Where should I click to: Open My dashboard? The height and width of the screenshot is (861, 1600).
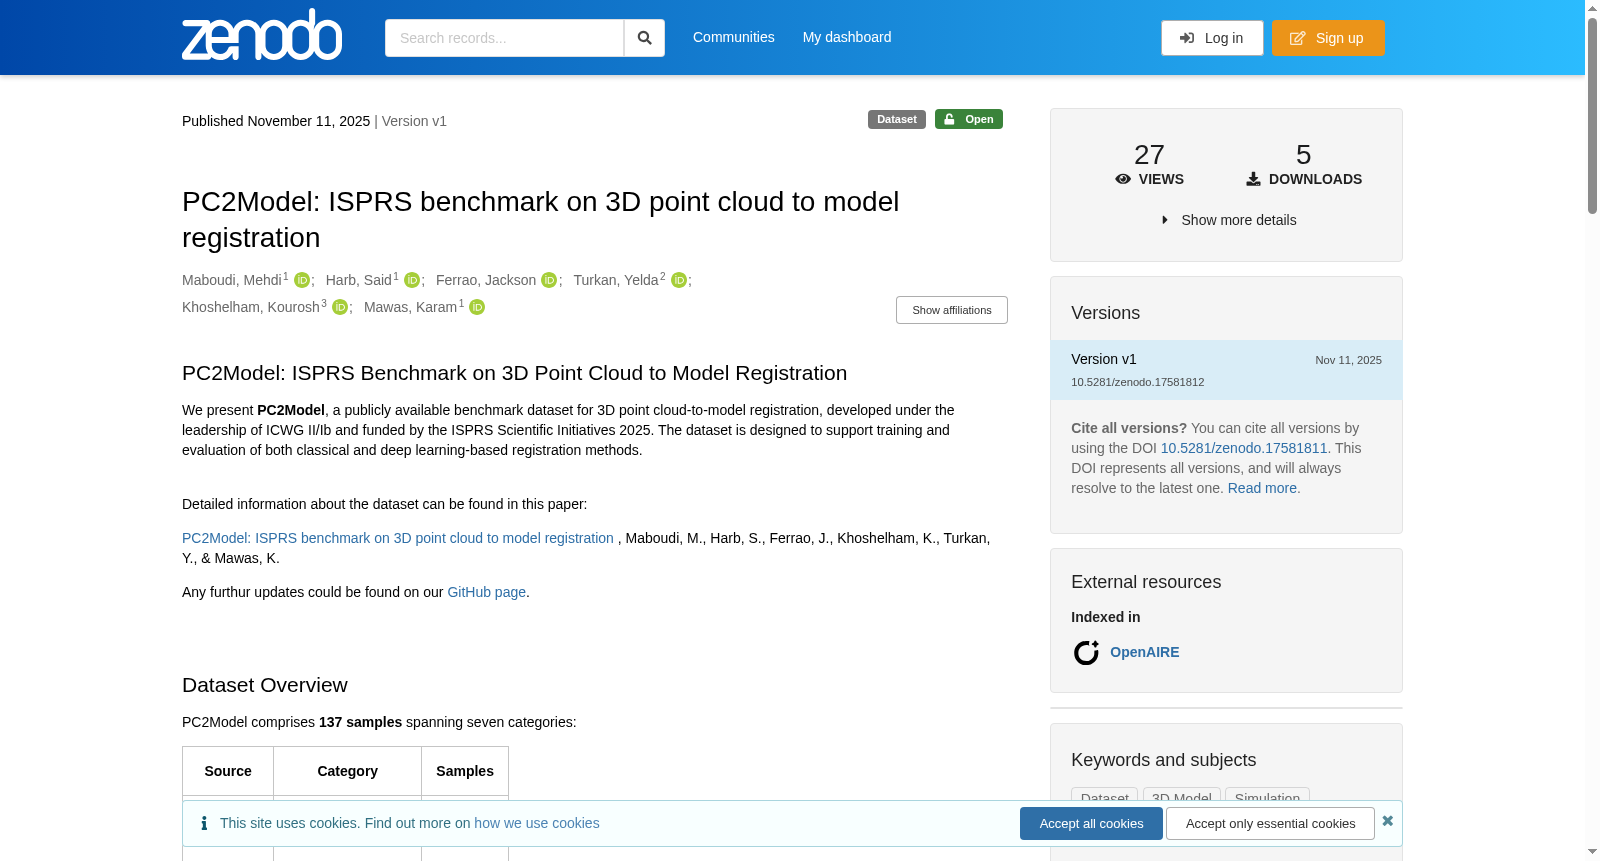(x=847, y=37)
